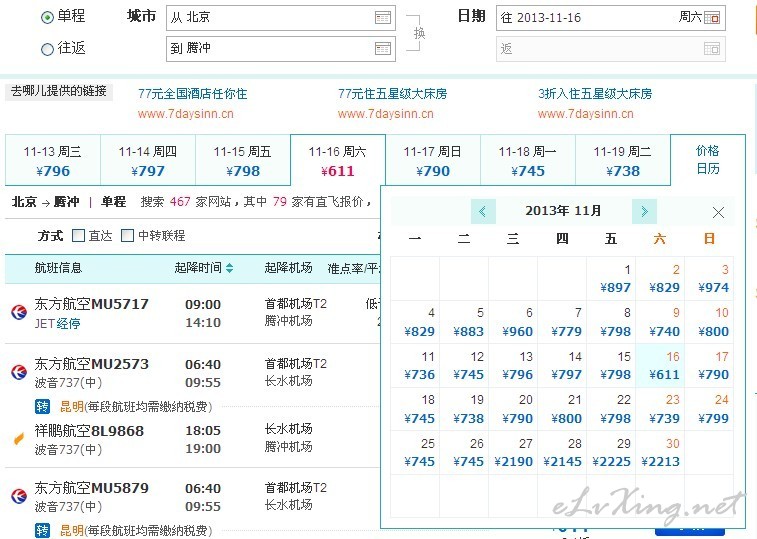757x539 pixels.
Task: Open the 77元住五星级大床房 ad link
Action: point(393,94)
